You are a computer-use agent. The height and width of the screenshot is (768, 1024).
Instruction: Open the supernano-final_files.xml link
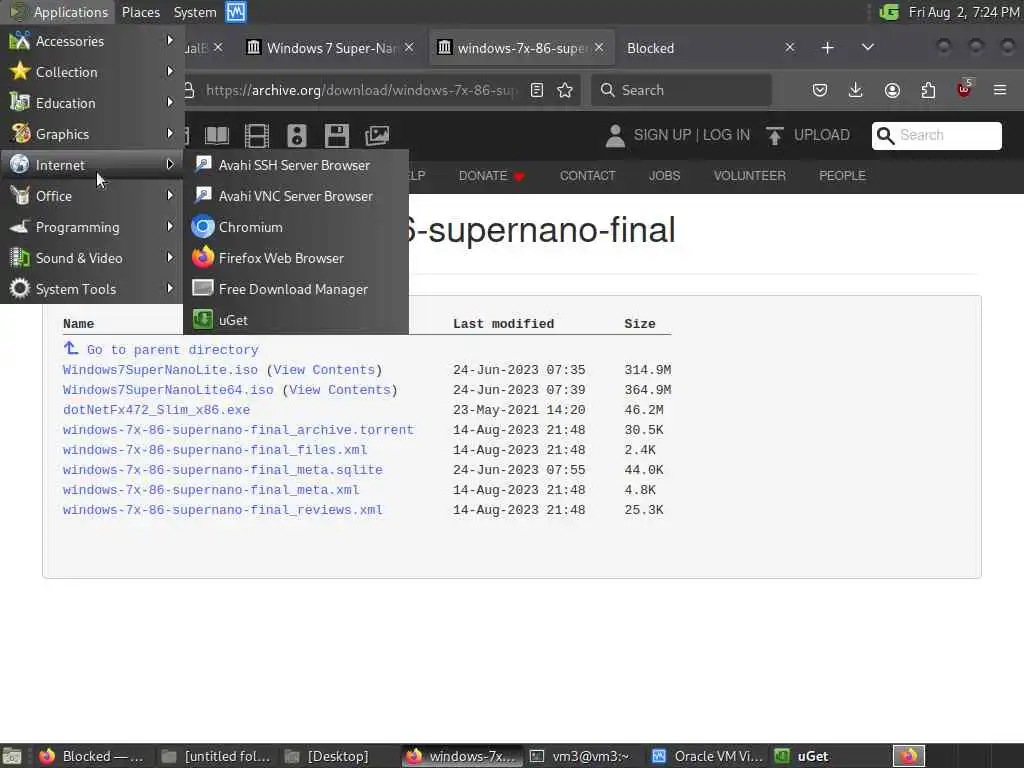215,450
